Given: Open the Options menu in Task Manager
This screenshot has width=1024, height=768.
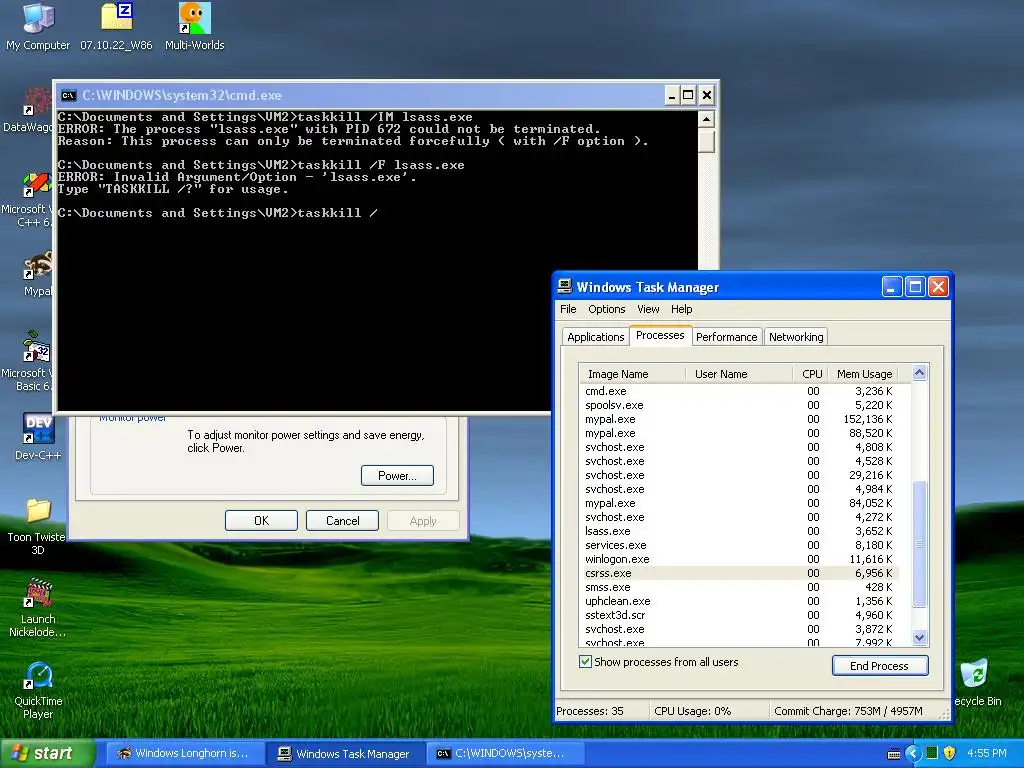Looking at the screenshot, I should tap(607, 309).
